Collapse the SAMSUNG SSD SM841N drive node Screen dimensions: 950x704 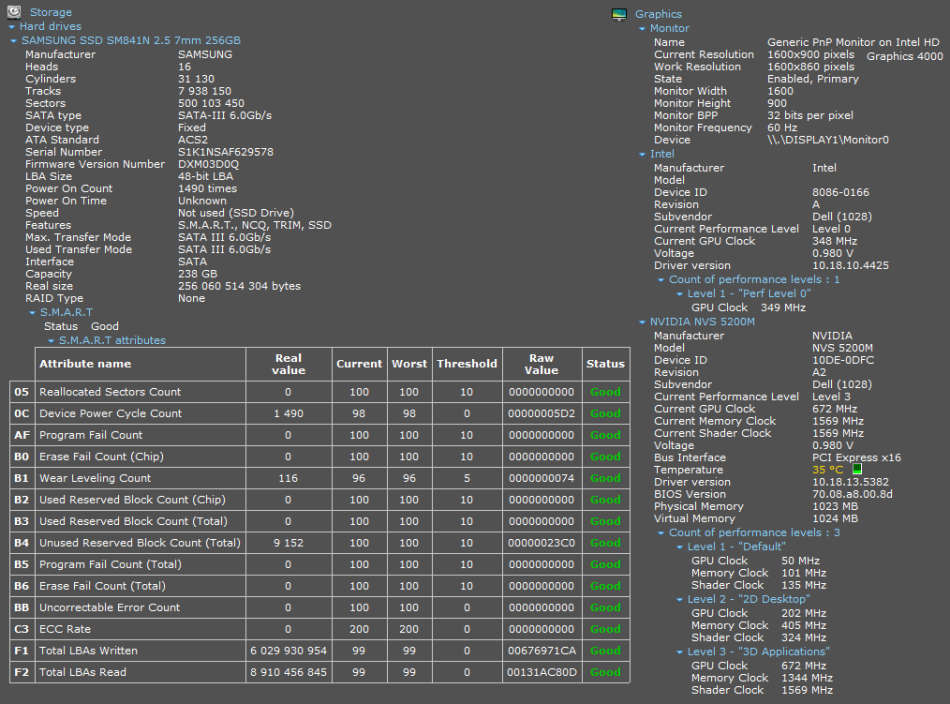point(13,41)
